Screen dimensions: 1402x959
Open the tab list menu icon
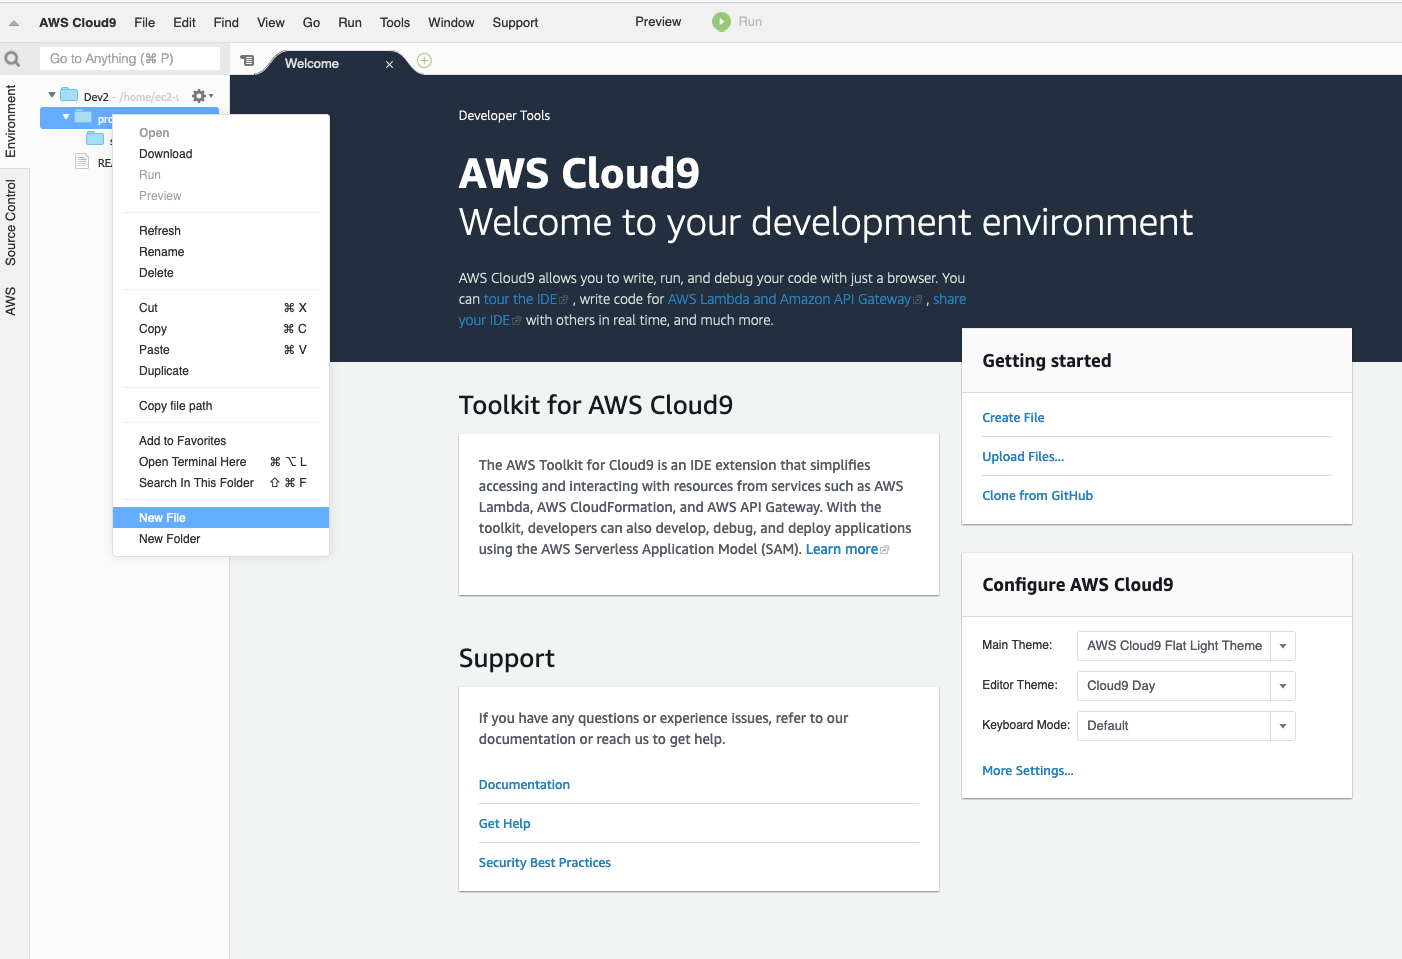[x=247, y=61]
